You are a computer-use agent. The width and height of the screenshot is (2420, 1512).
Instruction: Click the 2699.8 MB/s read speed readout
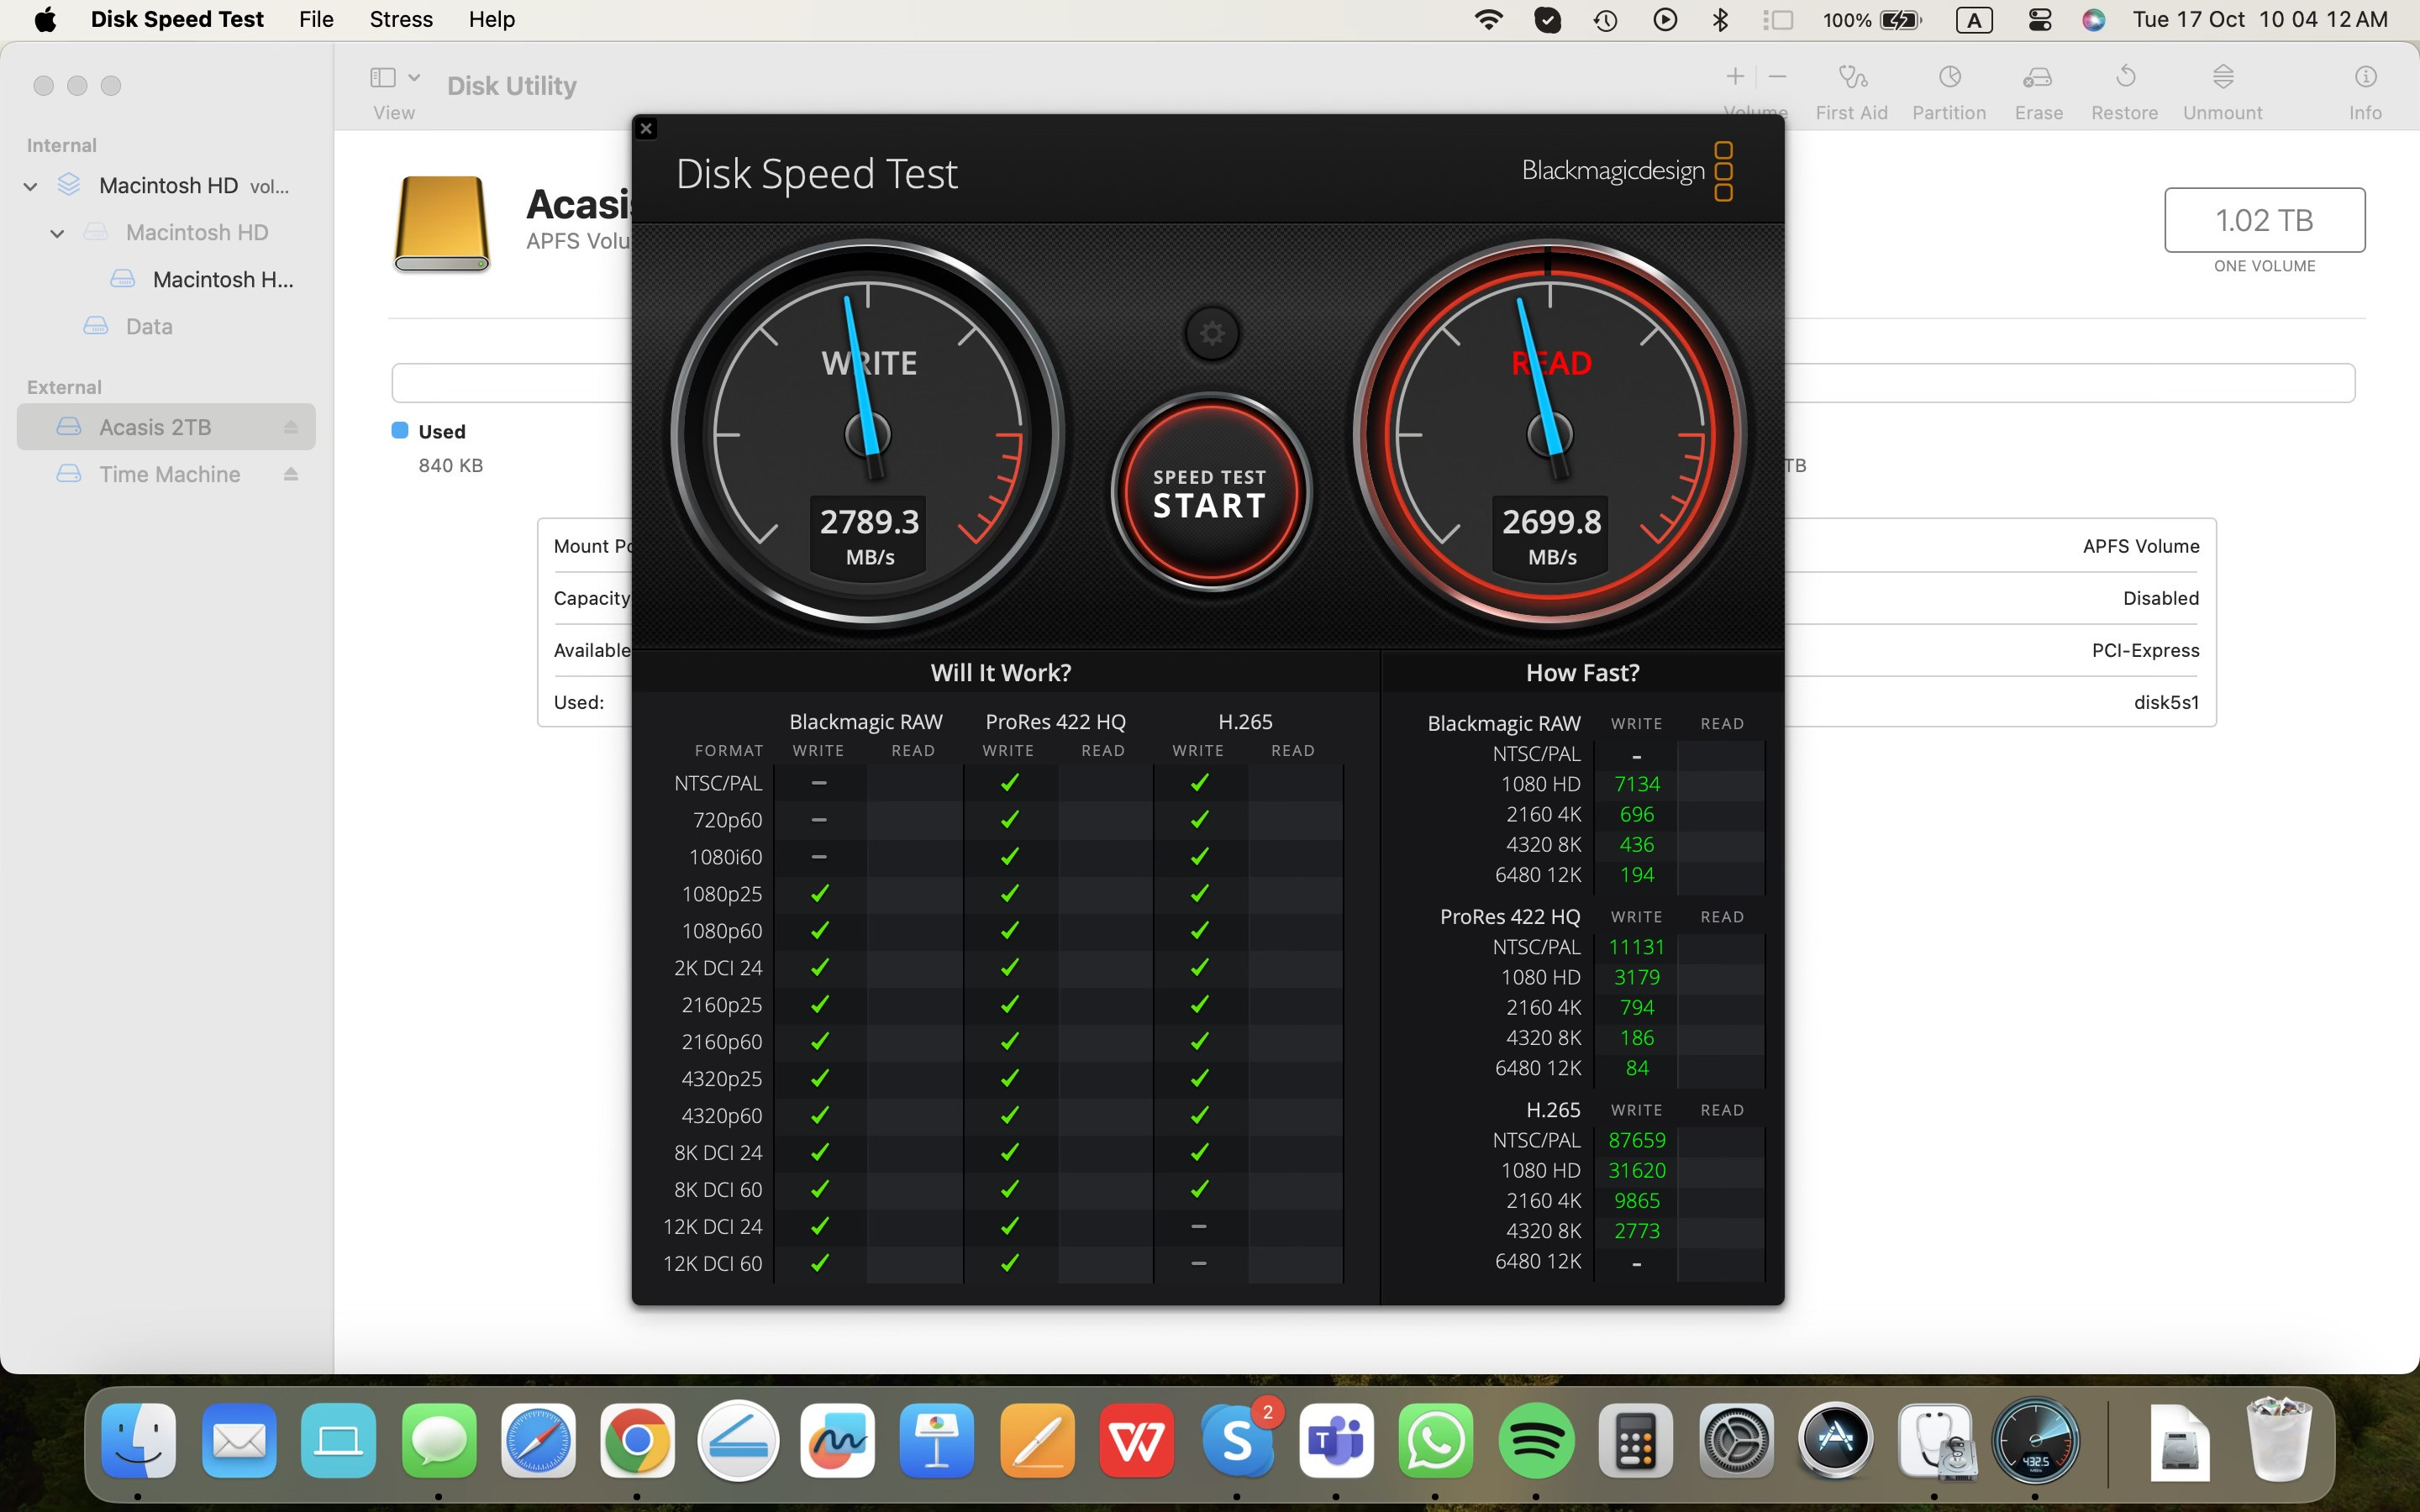pos(1551,535)
